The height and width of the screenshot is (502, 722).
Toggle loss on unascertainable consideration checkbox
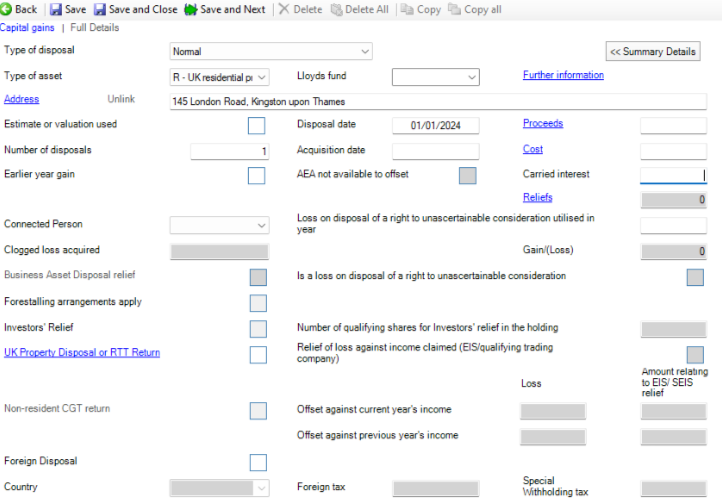695,277
